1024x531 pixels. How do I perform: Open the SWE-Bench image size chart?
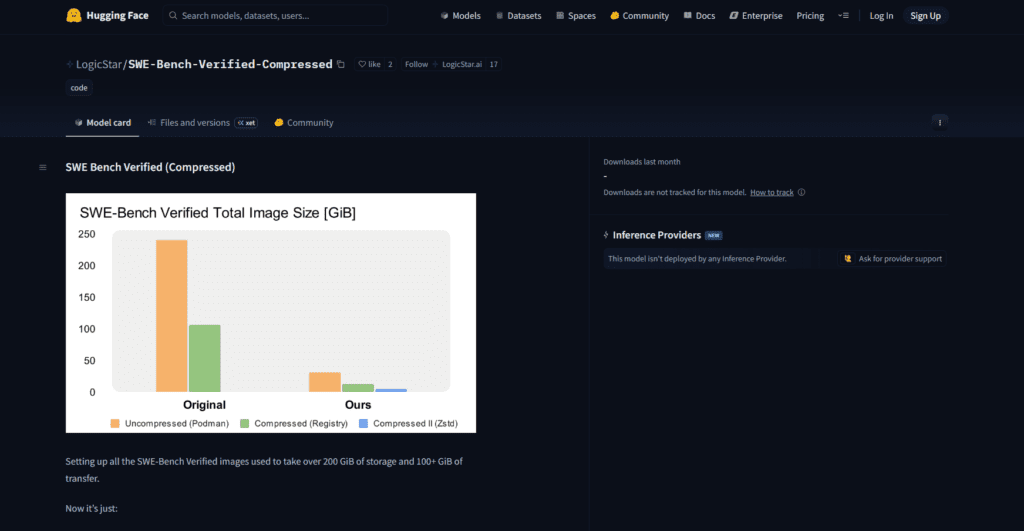coord(270,313)
